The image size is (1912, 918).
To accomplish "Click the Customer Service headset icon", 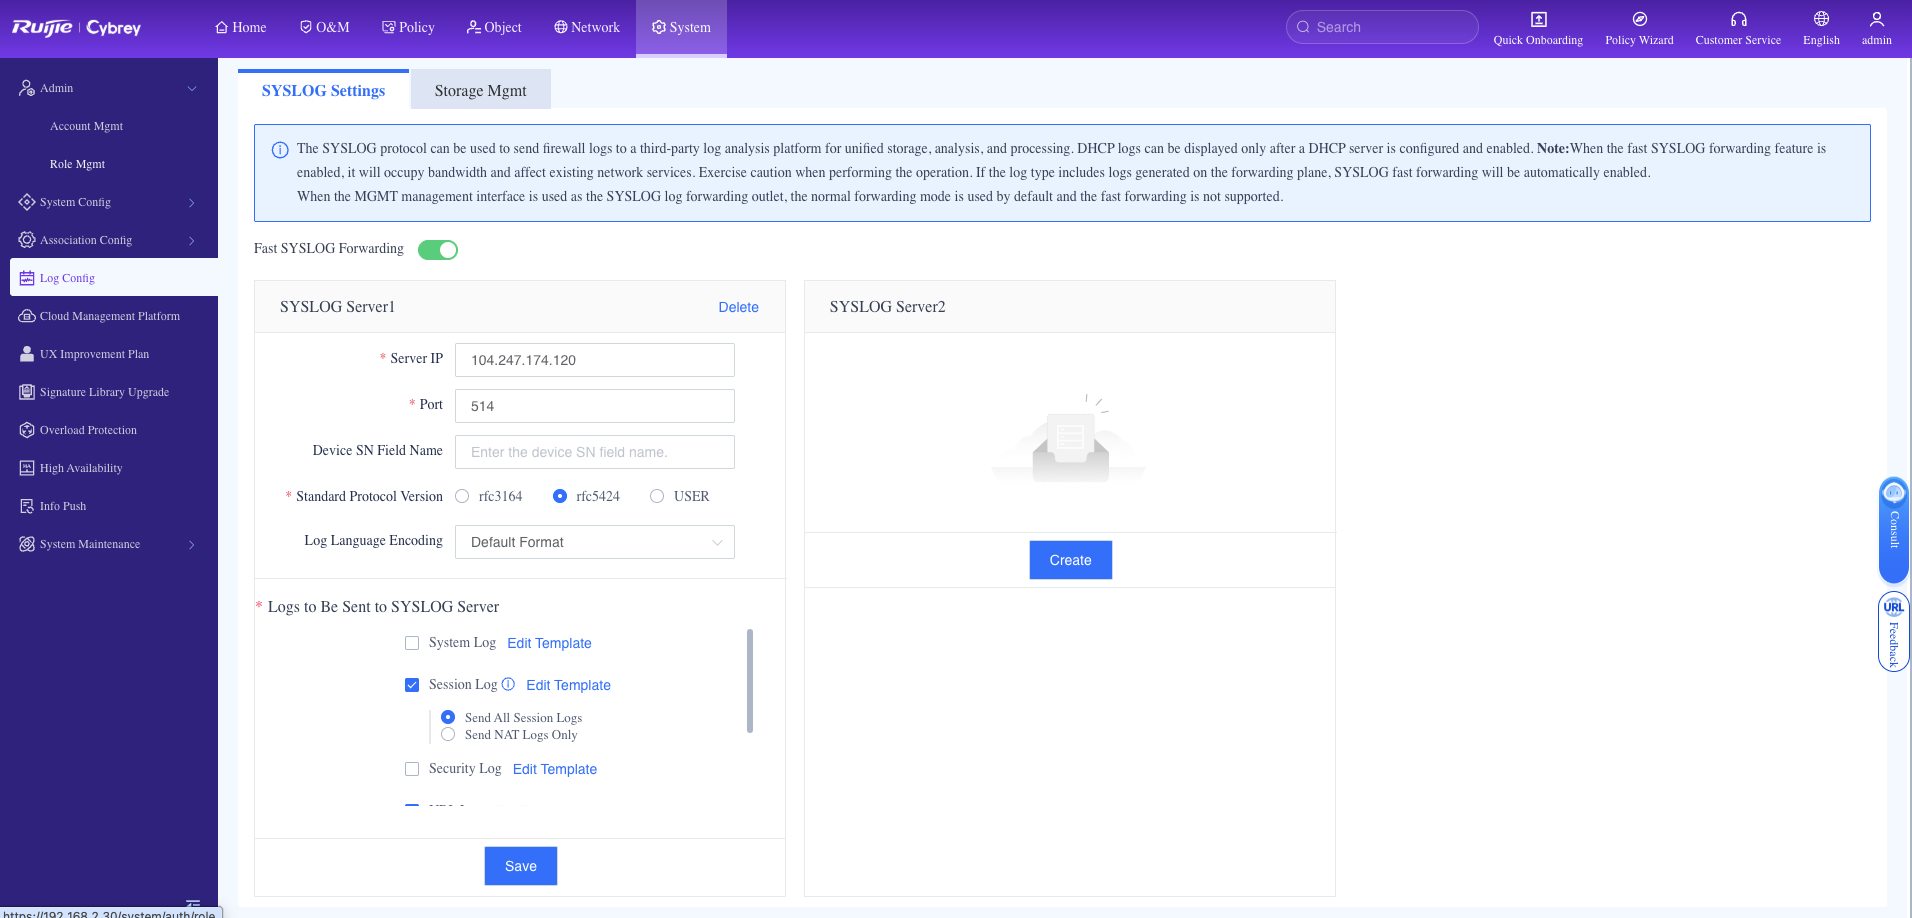I will pyautogui.click(x=1738, y=19).
